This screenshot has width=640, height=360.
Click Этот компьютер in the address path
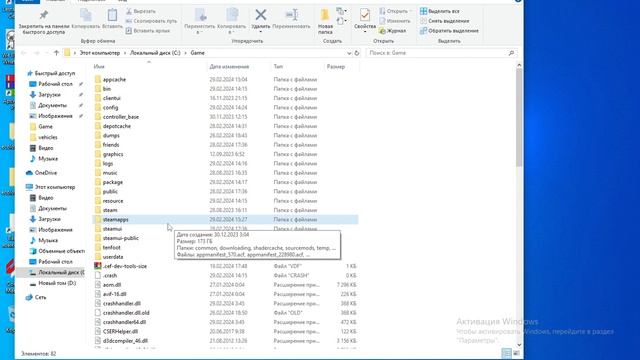tap(100, 53)
